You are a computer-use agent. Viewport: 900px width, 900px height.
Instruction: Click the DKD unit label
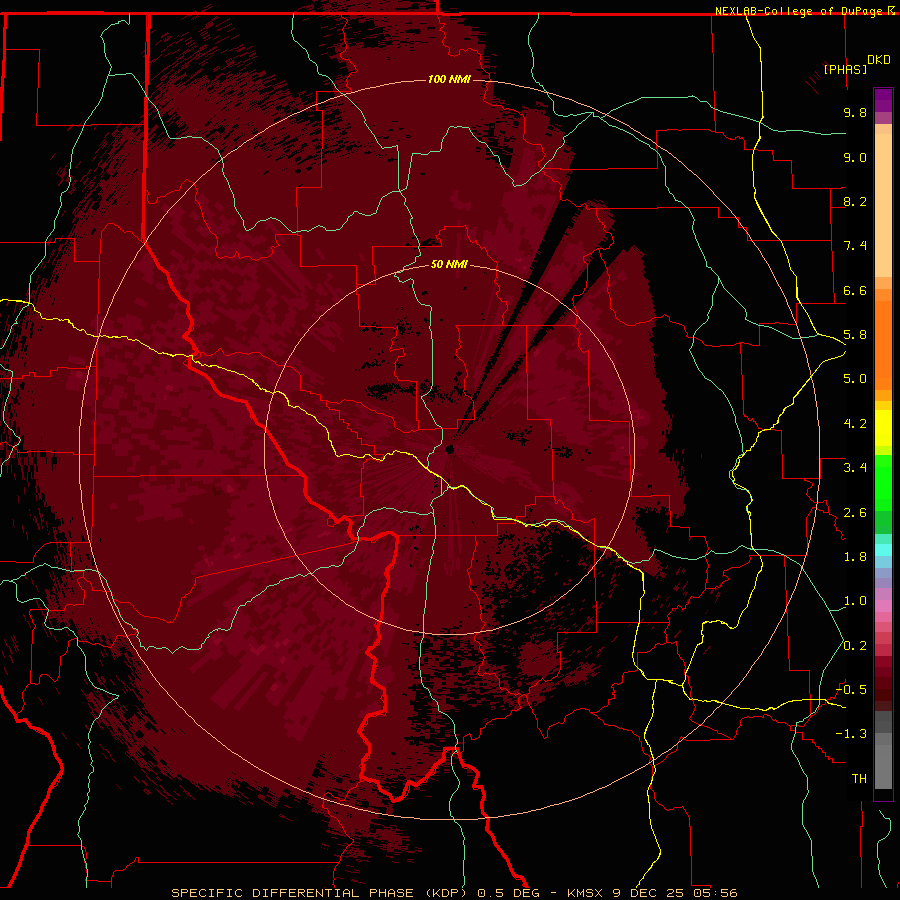(878, 60)
